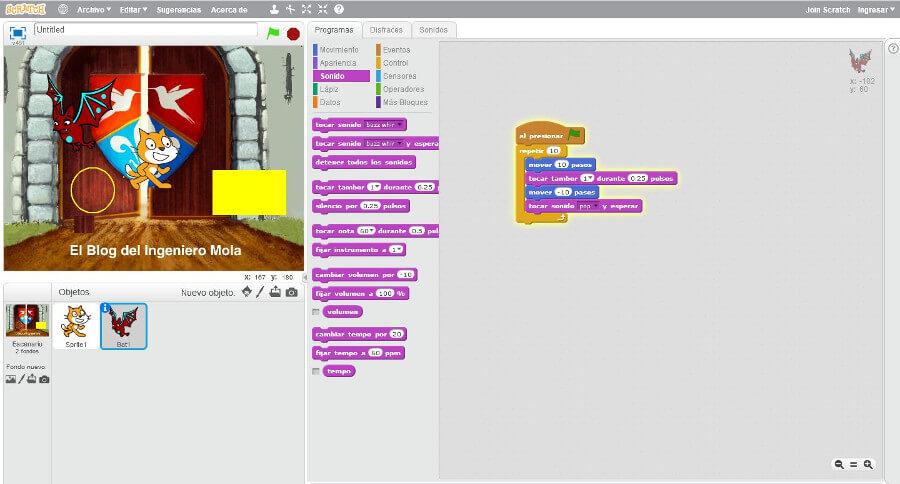Screen dimensions: 900x484
Task: Select the shrink sprite tool
Action: click(323, 9)
